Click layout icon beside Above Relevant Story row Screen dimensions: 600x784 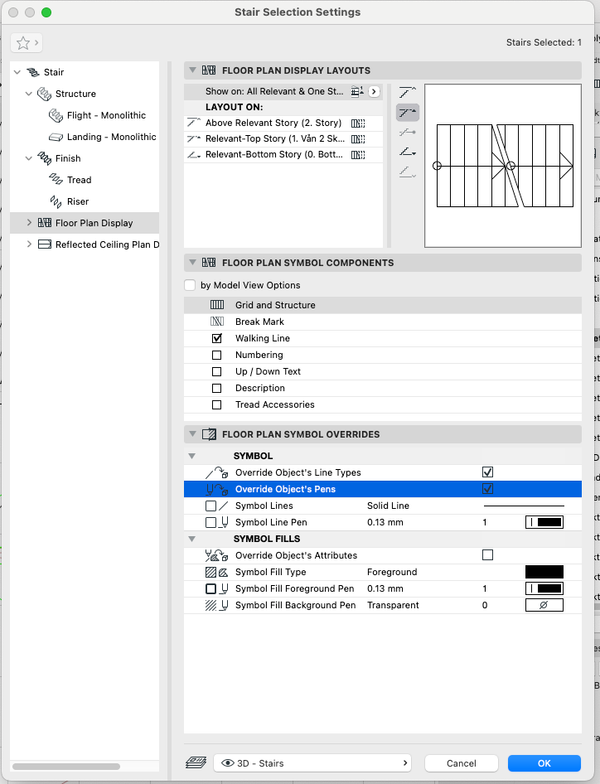358,123
